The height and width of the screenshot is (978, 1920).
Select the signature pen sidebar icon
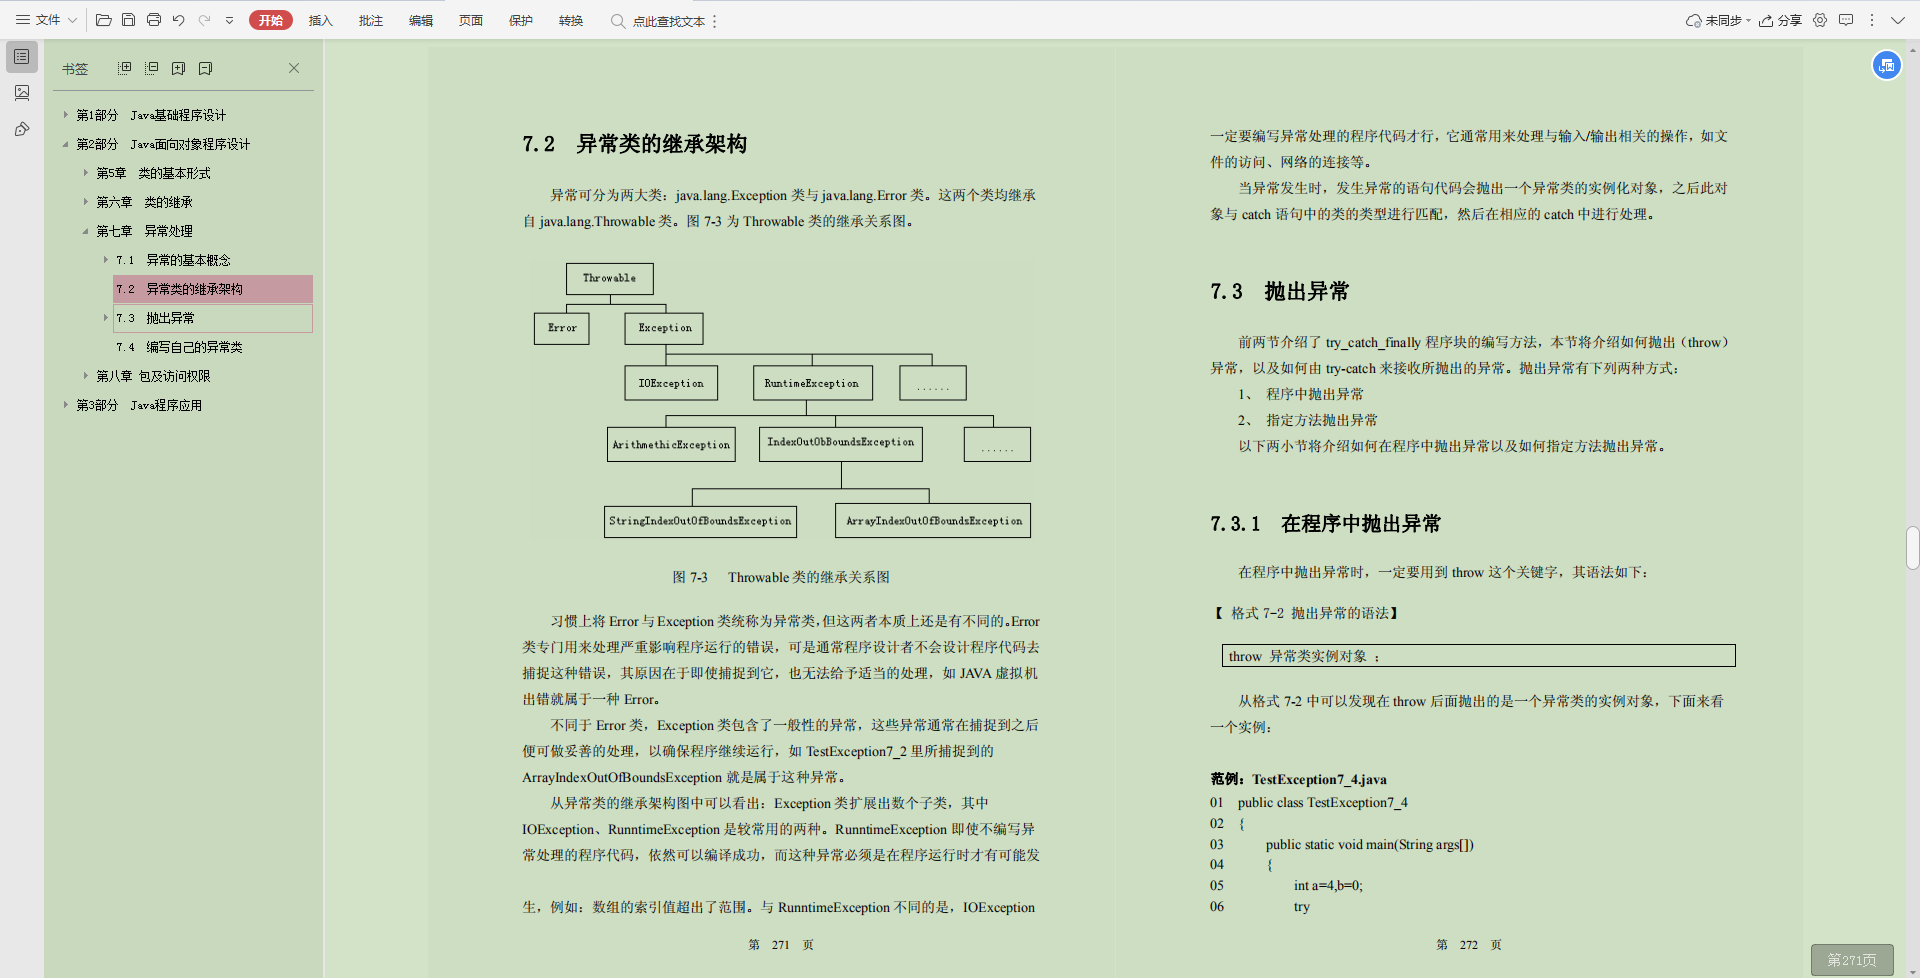pos(22,129)
